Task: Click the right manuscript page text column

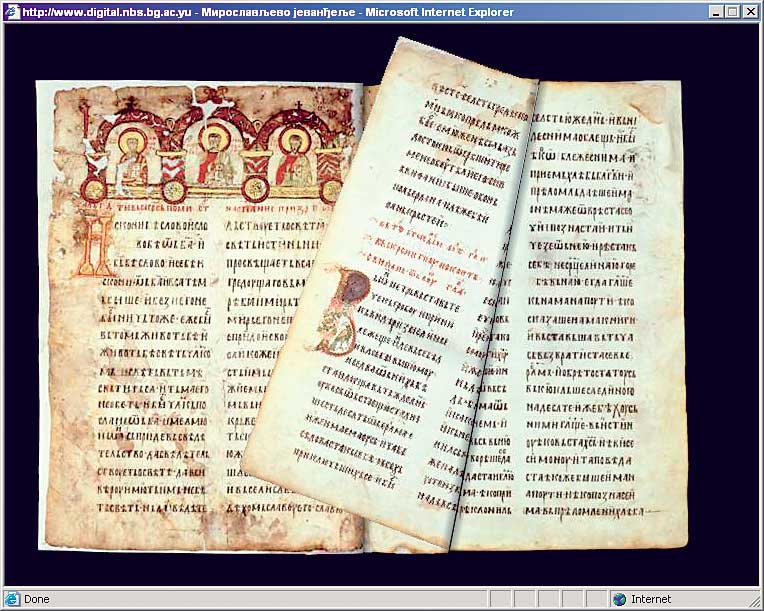Action: (582, 314)
